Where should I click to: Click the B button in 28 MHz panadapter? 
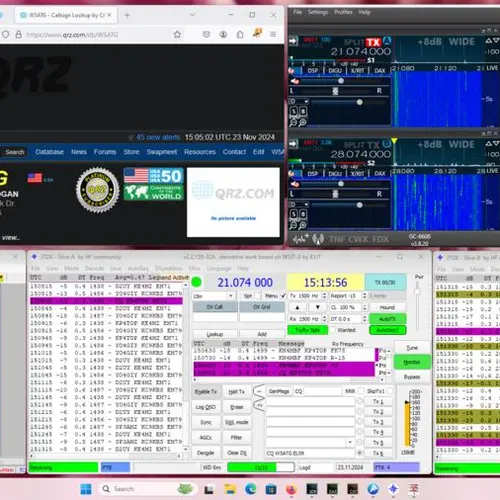pyautogui.click(x=303, y=214)
